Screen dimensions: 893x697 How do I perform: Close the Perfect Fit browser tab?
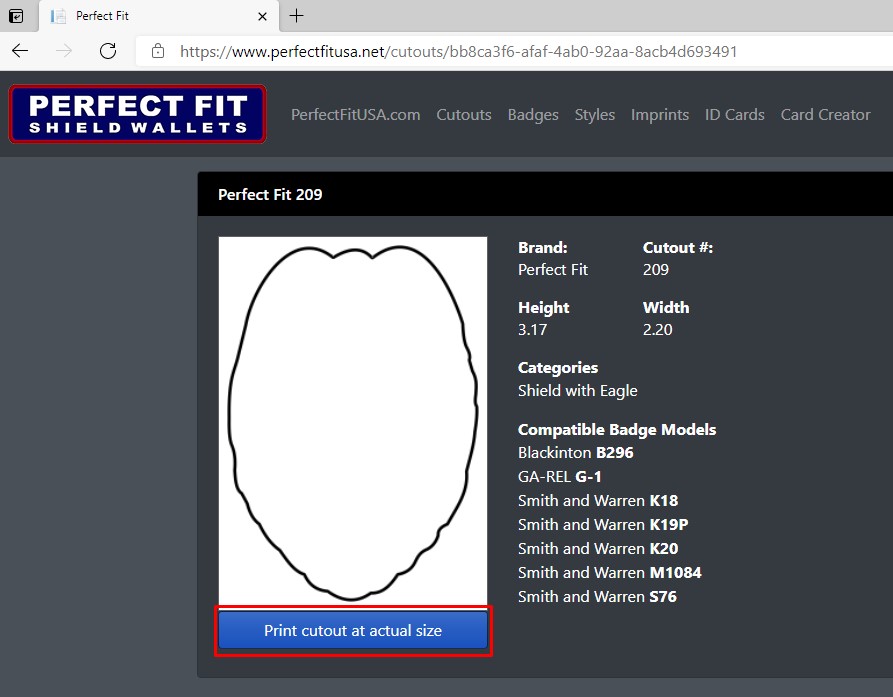tap(262, 16)
